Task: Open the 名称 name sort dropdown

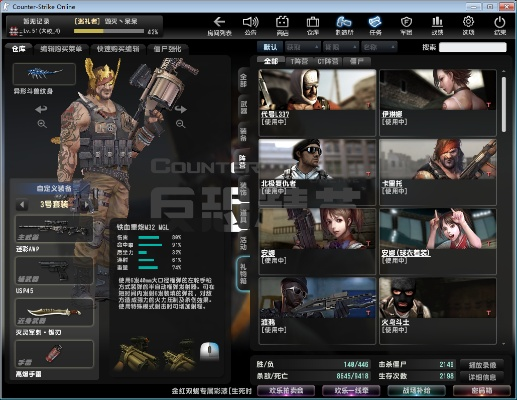Action: click(379, 47)
